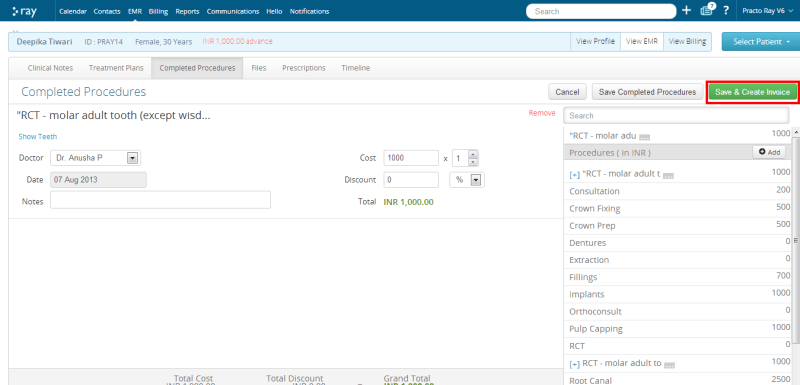Decrease quantity with down stepper arrow
The height and width of the screenshot is (385, 800).
pos(473,162)
